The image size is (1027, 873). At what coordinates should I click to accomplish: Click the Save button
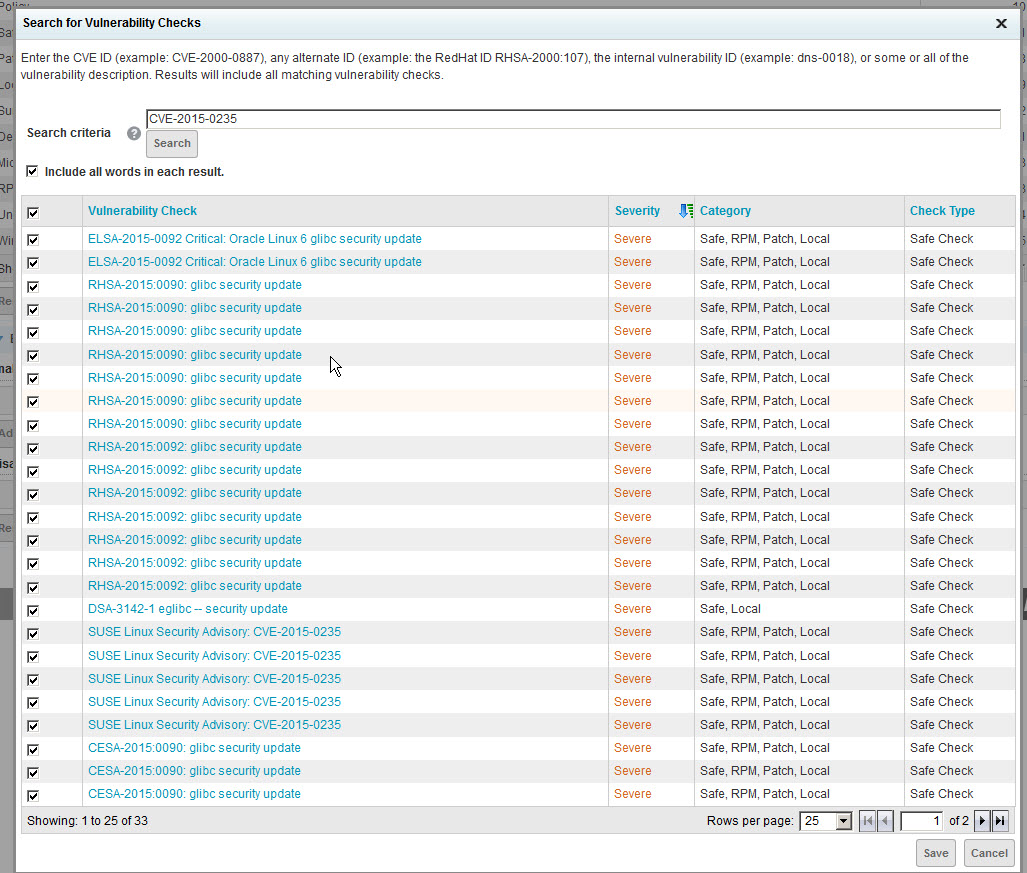pyautogui.click(x=936, y=853)
